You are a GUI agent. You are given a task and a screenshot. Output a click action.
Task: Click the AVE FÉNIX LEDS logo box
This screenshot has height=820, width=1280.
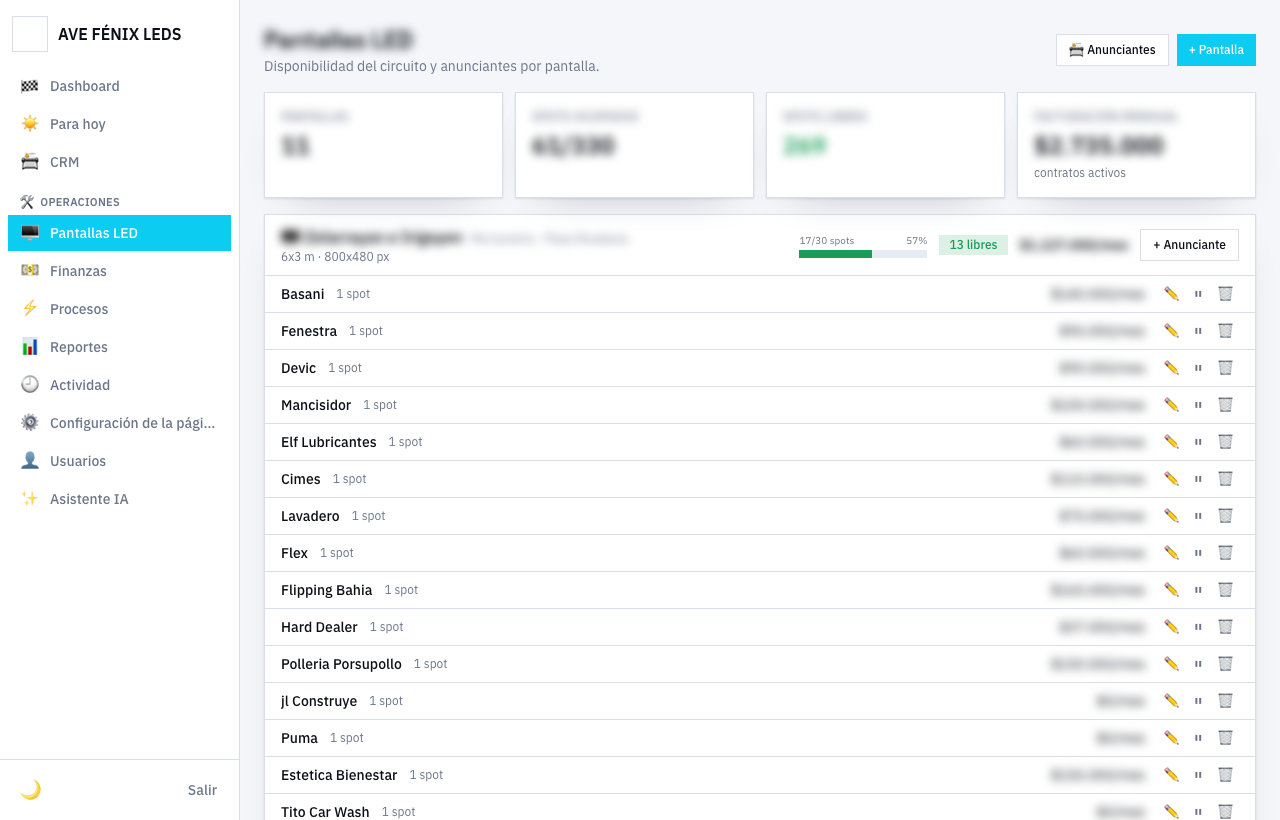pos(30,34)
